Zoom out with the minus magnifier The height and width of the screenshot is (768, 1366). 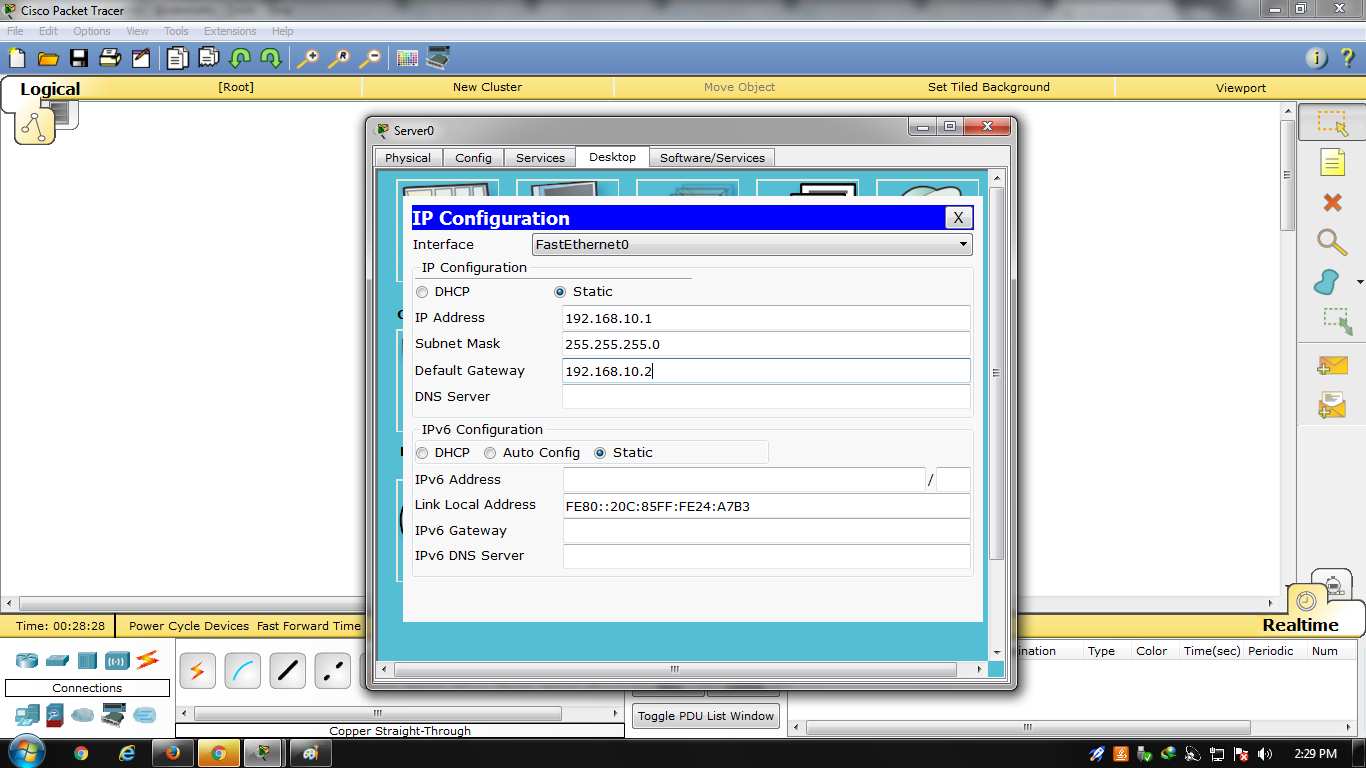370,58
